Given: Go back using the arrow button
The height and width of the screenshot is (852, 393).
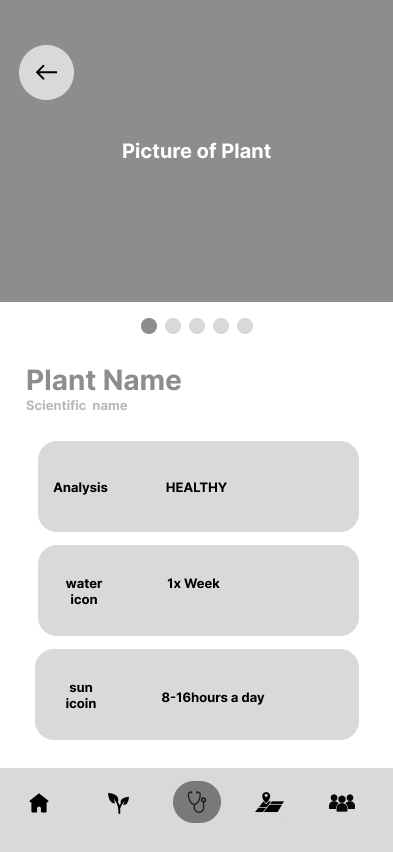Looking at the screenshot, I should (46, 72).
